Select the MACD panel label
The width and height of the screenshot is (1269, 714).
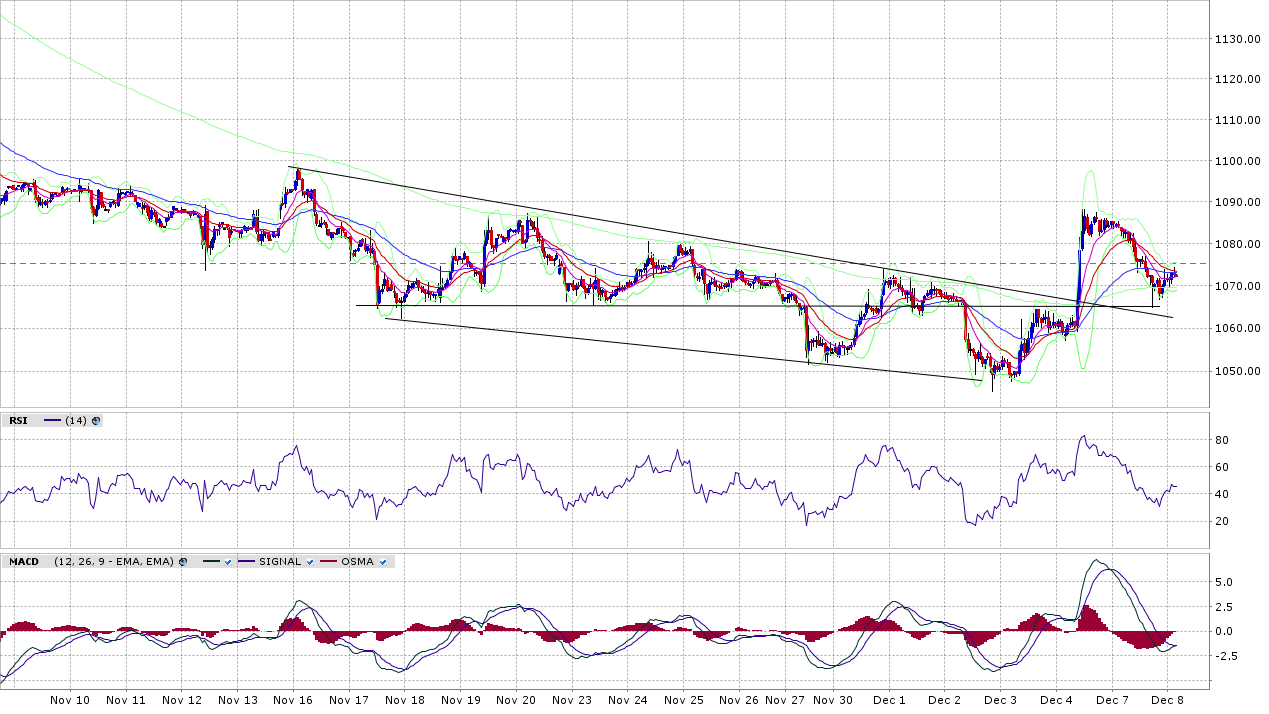(x=24, y=562)
